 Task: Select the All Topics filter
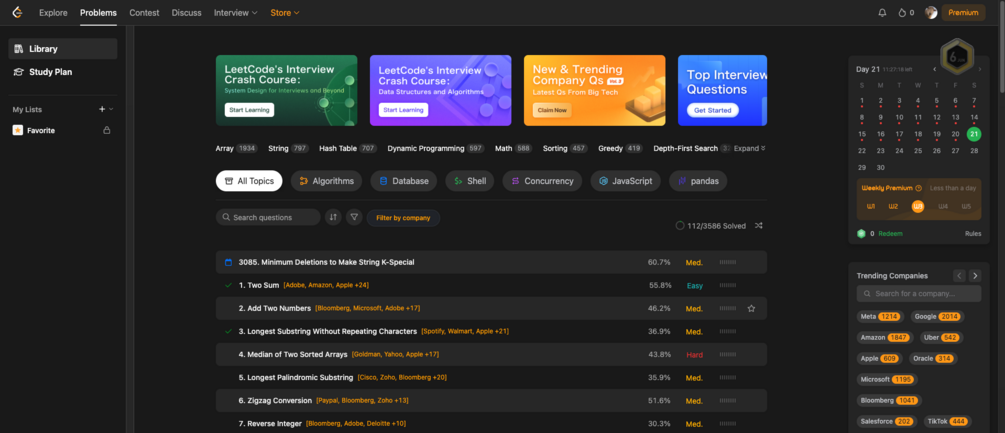[249, 181]
